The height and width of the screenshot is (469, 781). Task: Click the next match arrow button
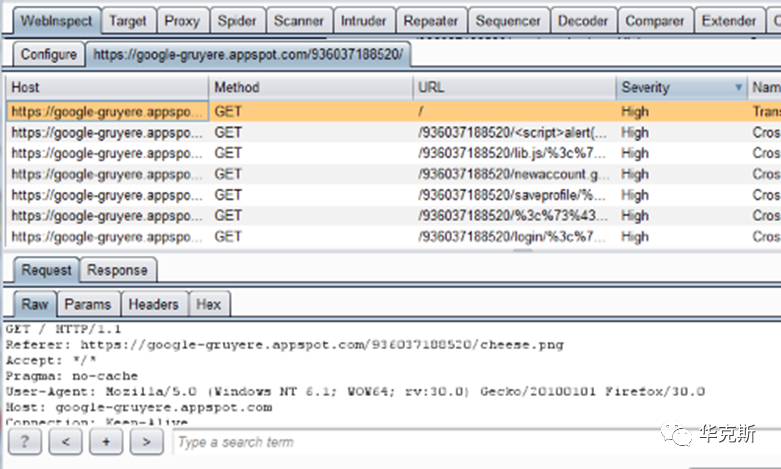[x=145, y=441]
